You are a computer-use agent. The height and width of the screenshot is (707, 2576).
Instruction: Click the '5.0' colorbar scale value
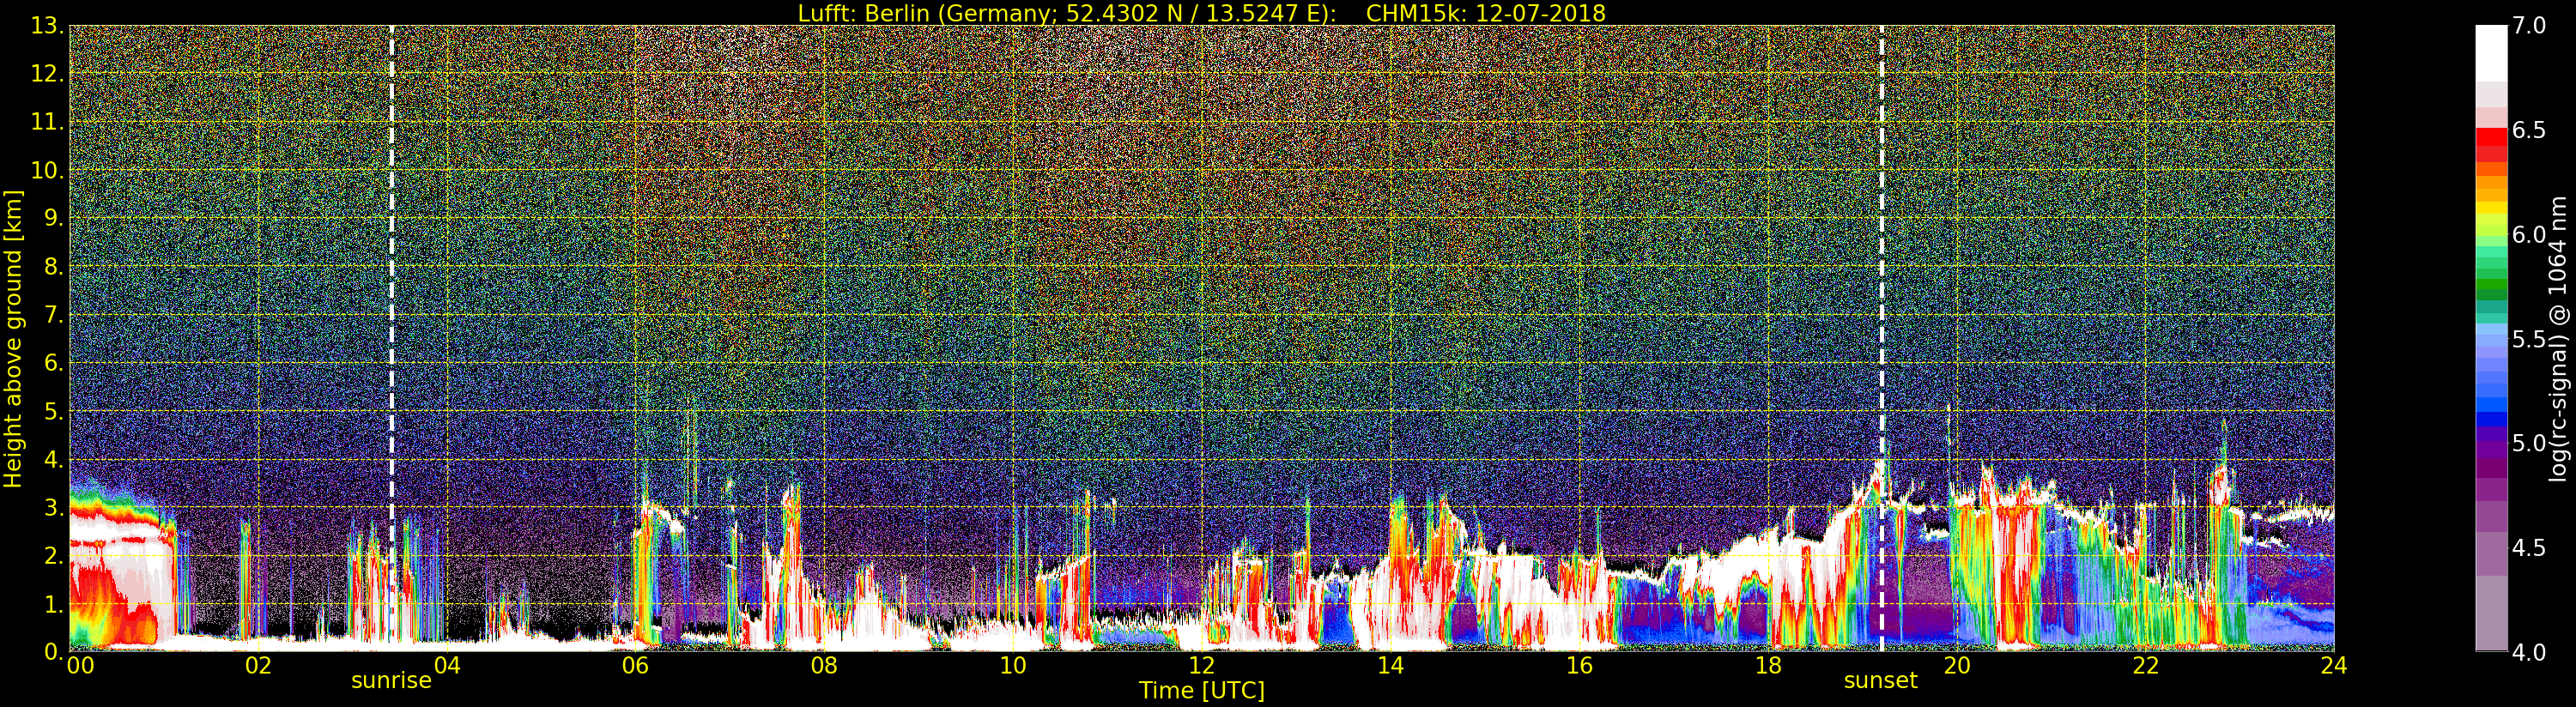[x=2529, y=443]
